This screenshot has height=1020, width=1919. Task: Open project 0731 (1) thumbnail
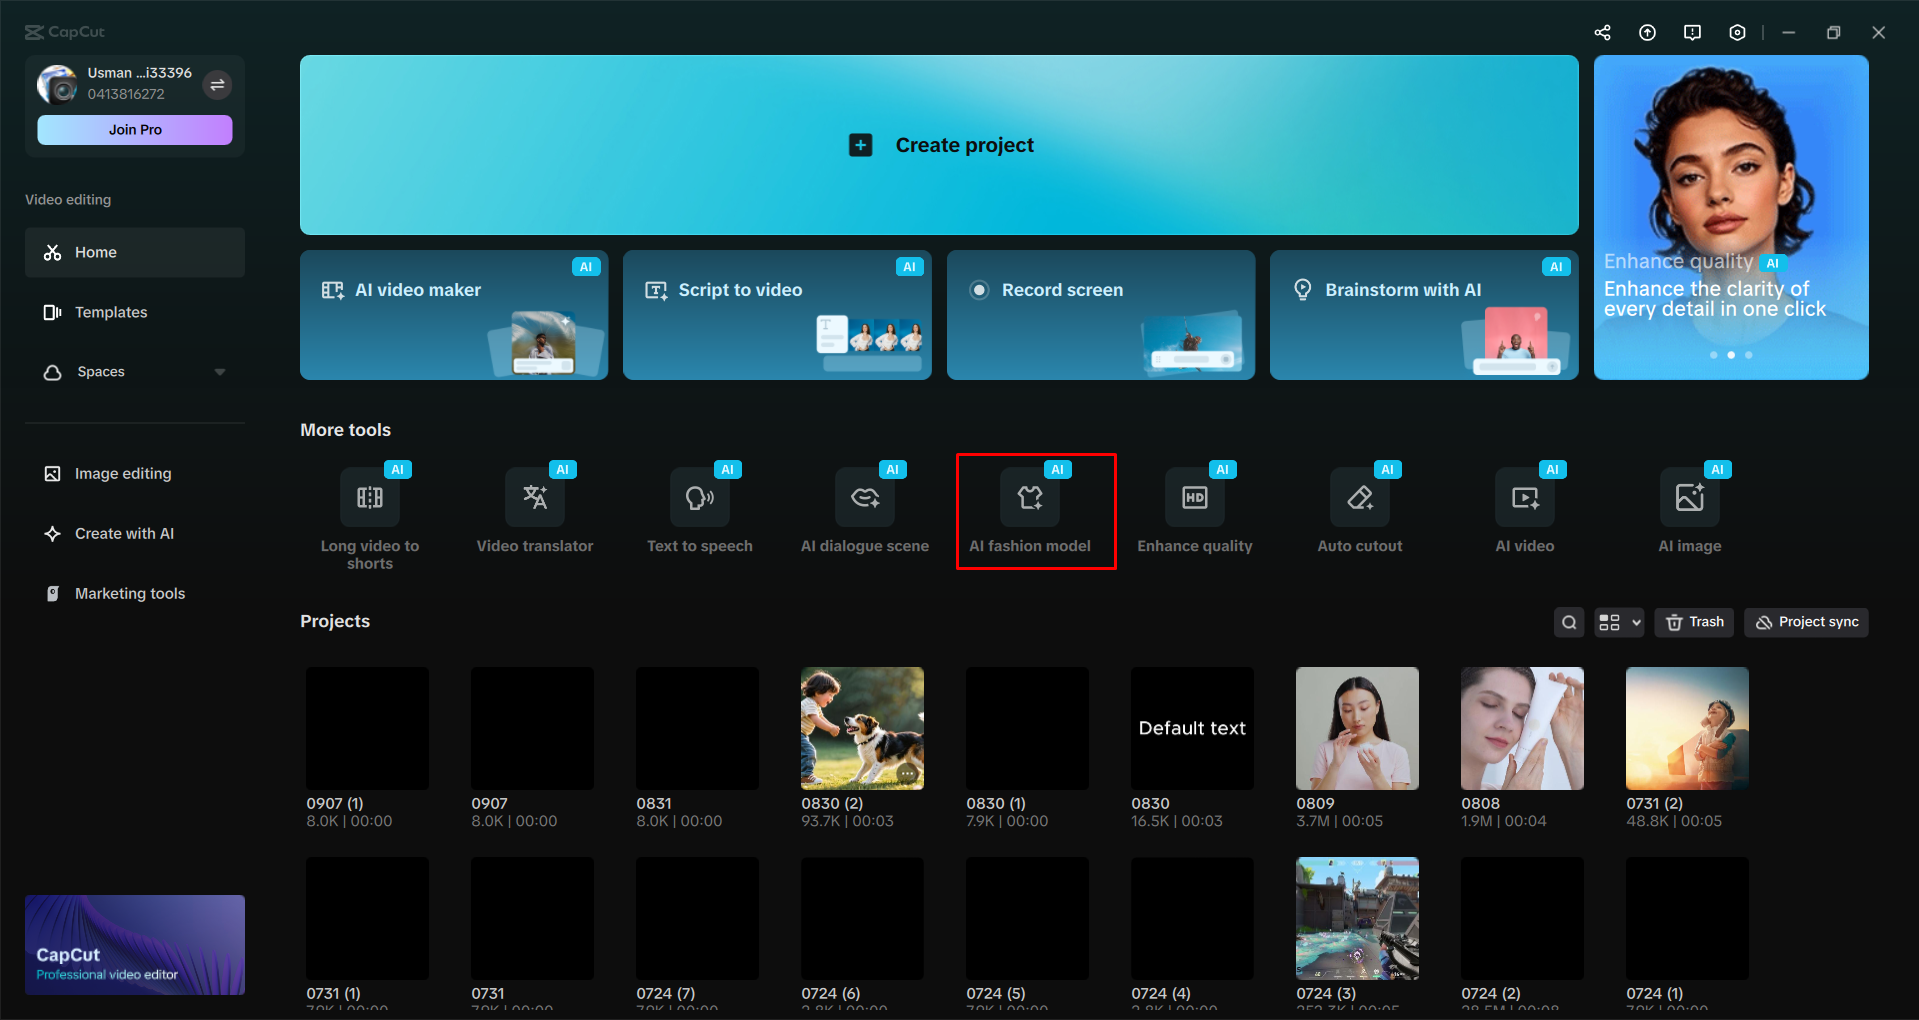367,918
